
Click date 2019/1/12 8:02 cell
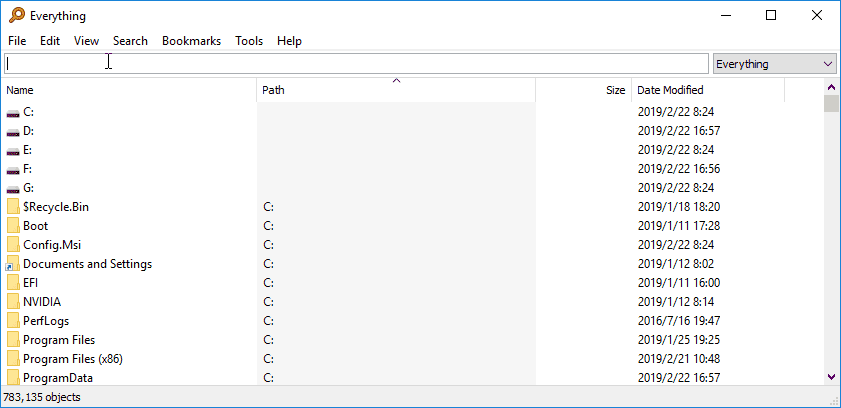click(676, 264)
